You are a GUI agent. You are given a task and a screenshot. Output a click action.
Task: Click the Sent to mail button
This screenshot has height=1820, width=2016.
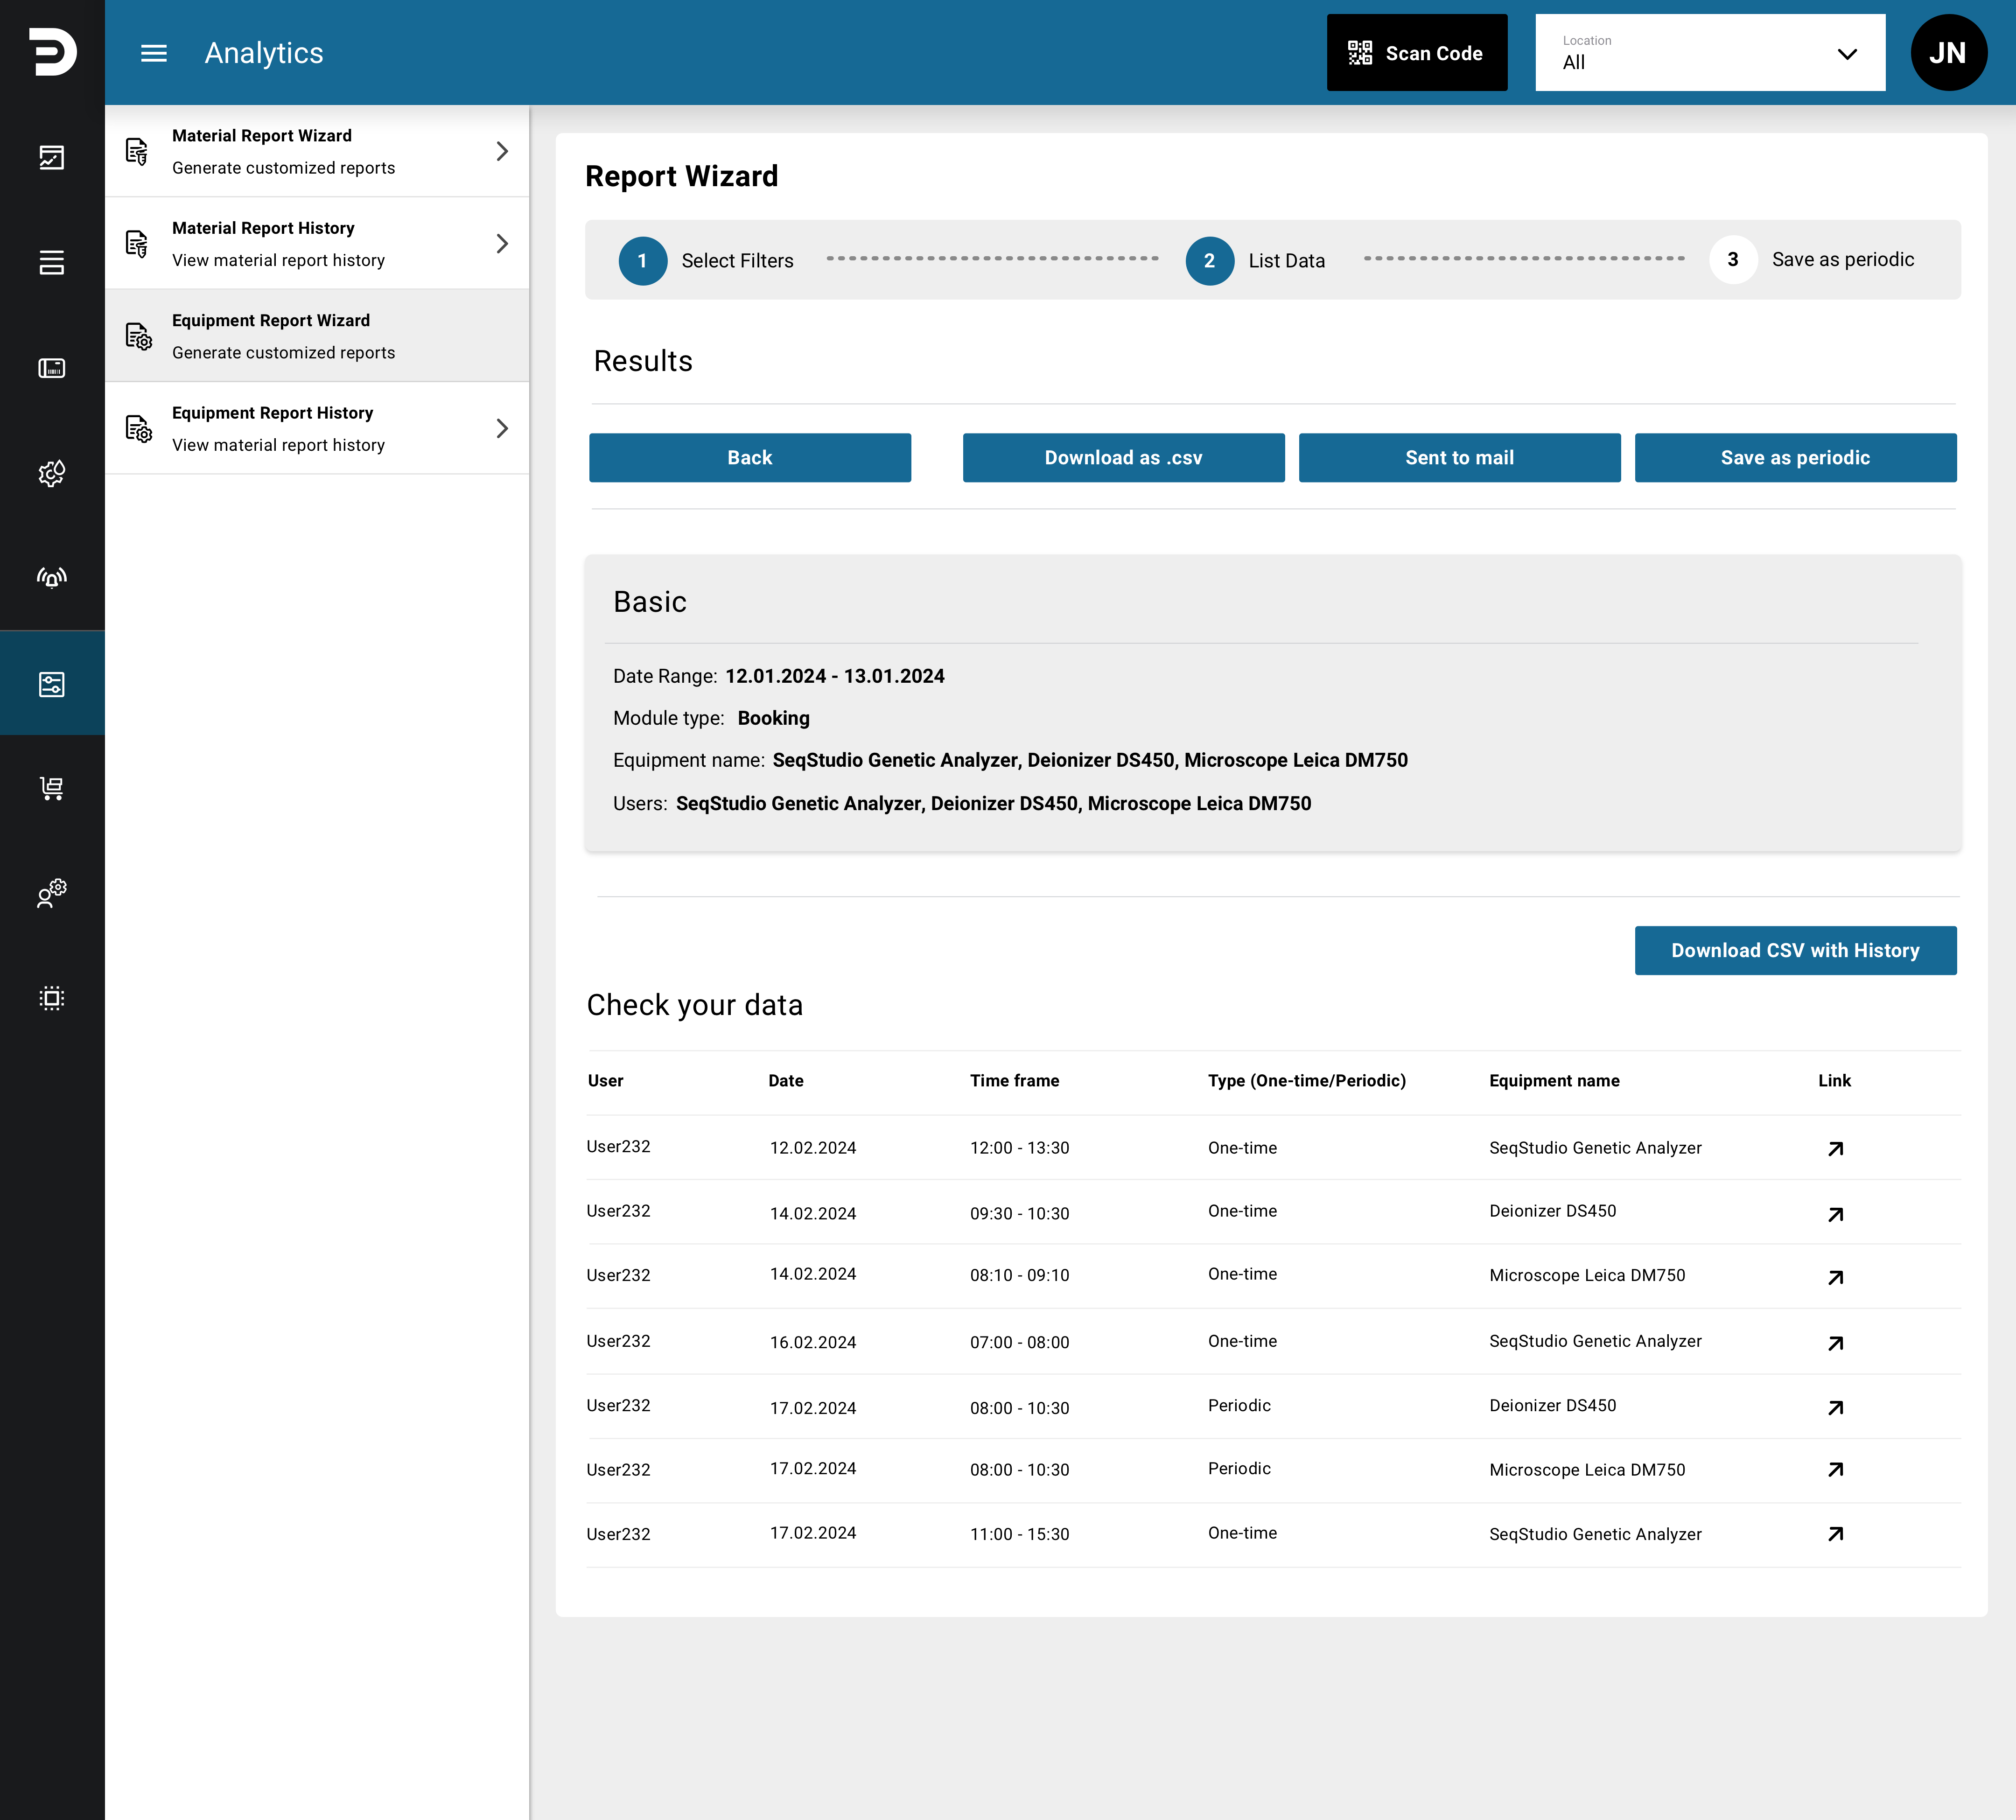1460,458
